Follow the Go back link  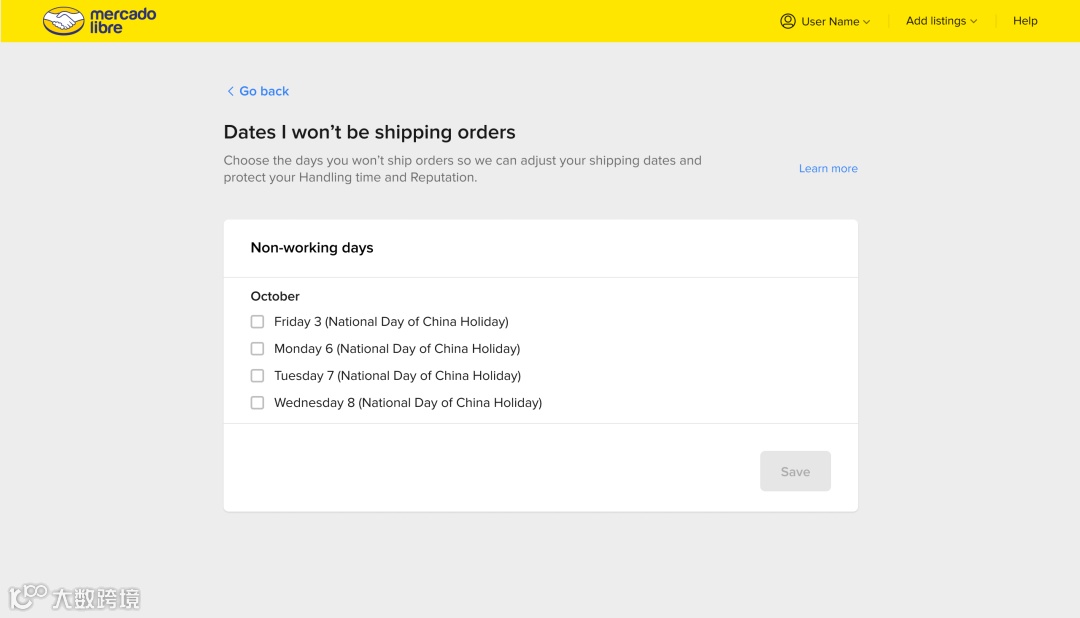point(264,91)
